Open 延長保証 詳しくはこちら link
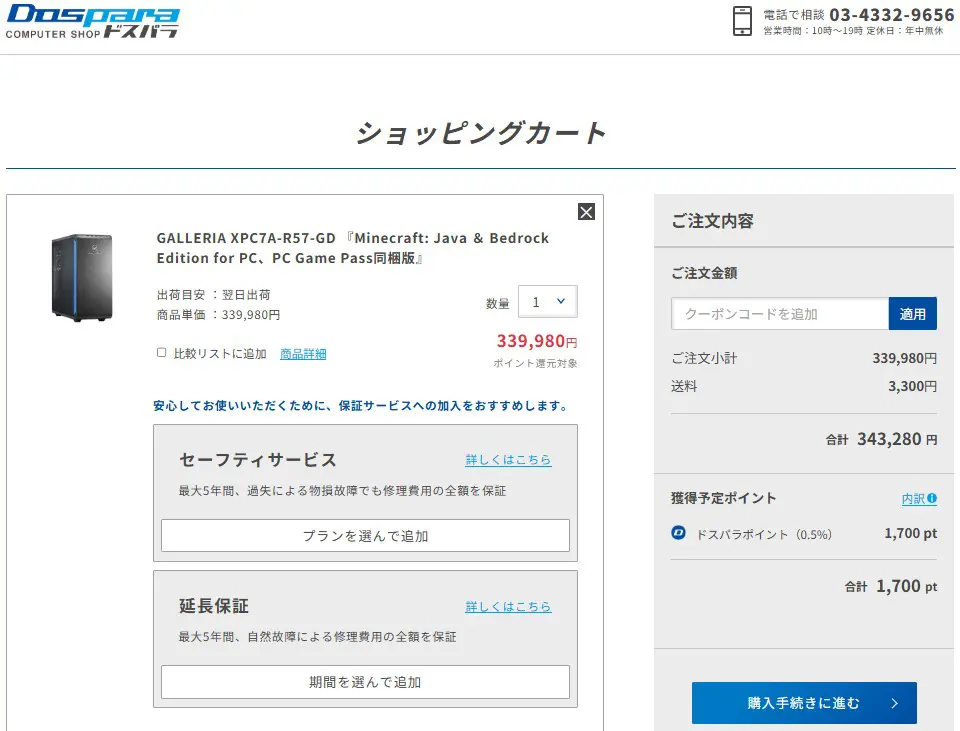The width and height of the screenshot is (960, 731). (x=508, y=607)
